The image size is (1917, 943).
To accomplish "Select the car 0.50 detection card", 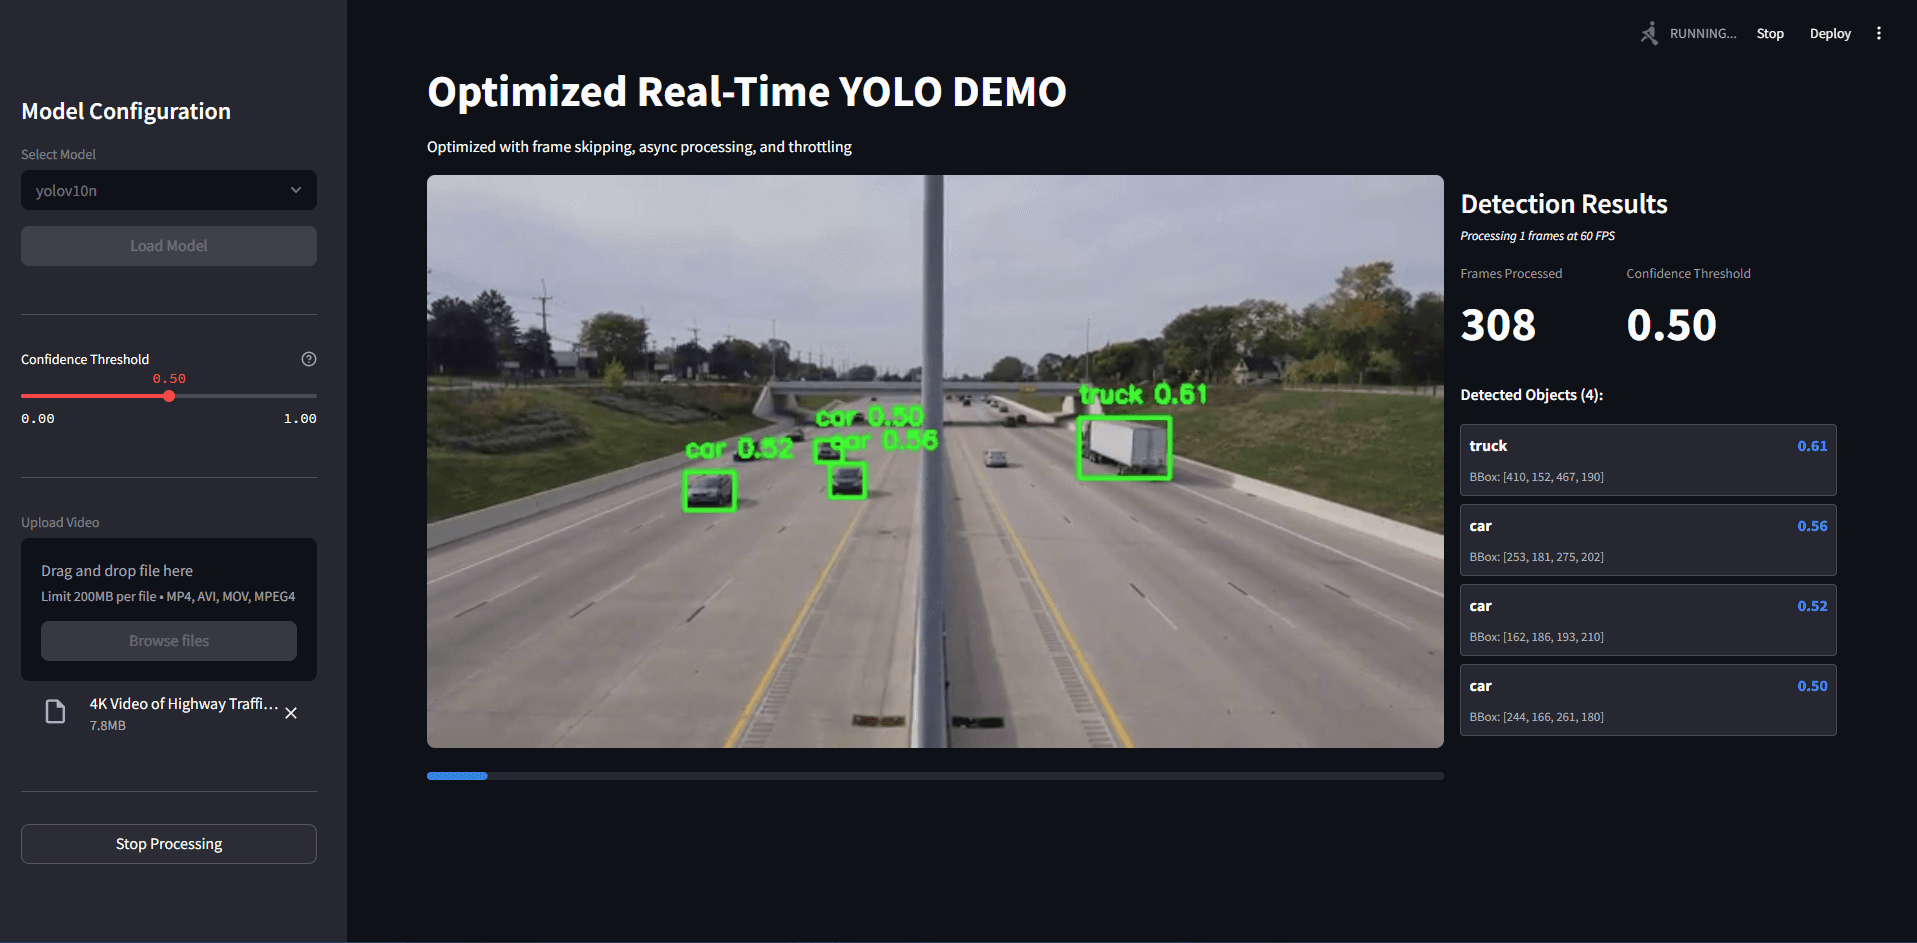I will (1647, 700).
